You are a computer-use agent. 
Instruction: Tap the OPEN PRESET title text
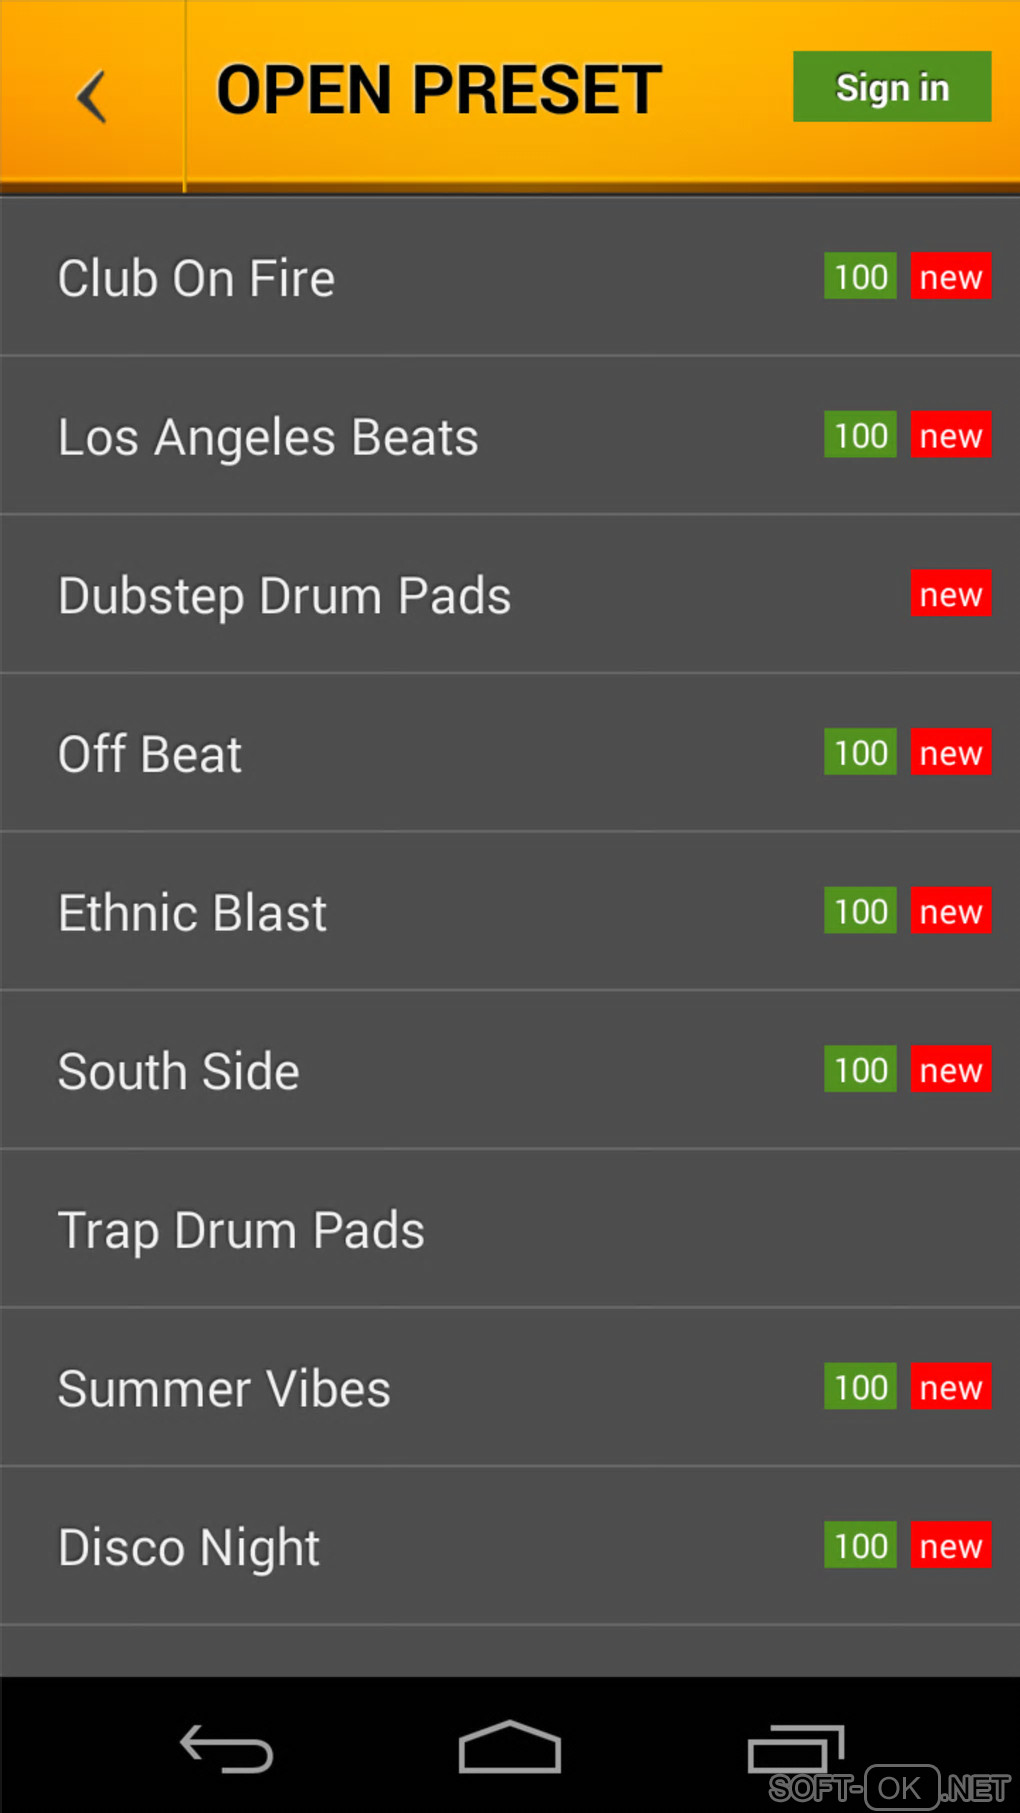pos(439,90)
